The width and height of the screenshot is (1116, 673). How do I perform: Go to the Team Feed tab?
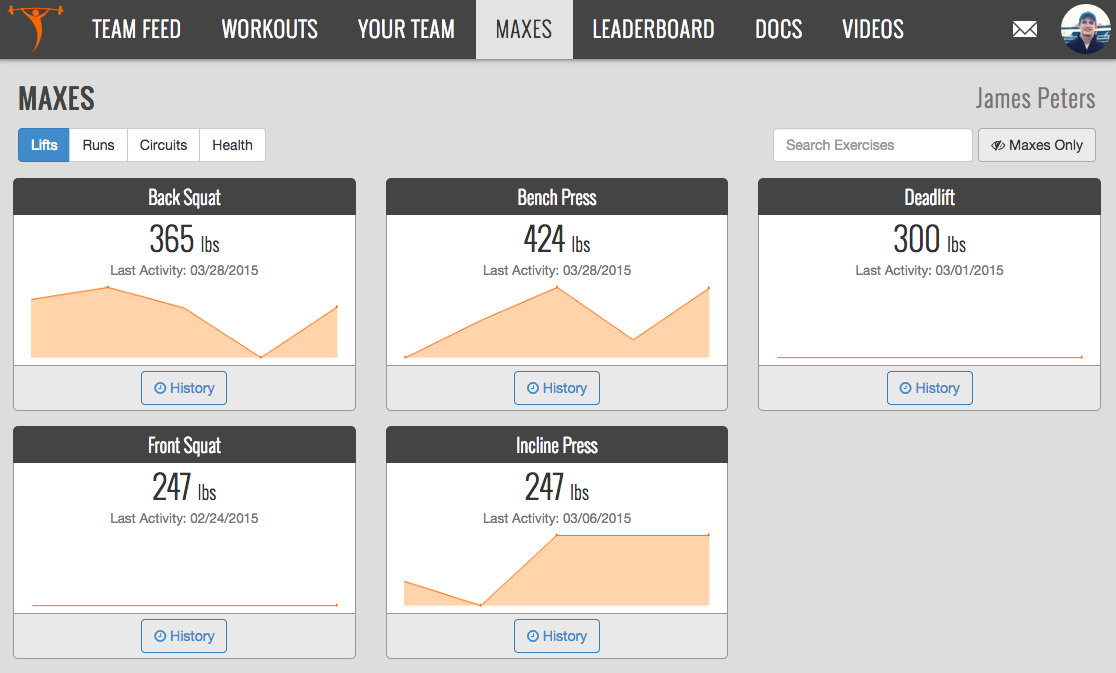pyautogui.click(x=136, y=29)
